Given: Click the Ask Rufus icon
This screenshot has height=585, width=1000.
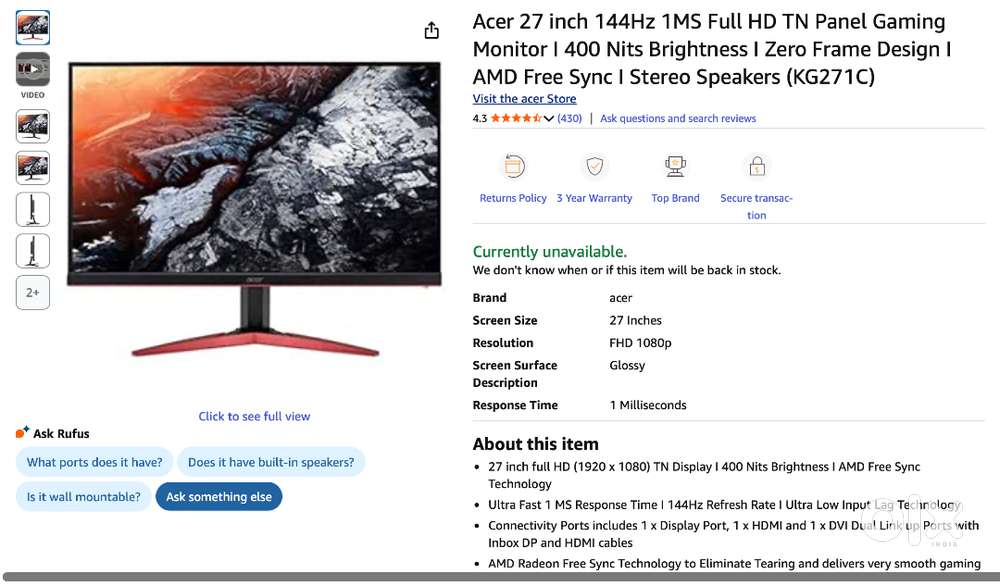Looking at the screenshot, I should [22, 433].
